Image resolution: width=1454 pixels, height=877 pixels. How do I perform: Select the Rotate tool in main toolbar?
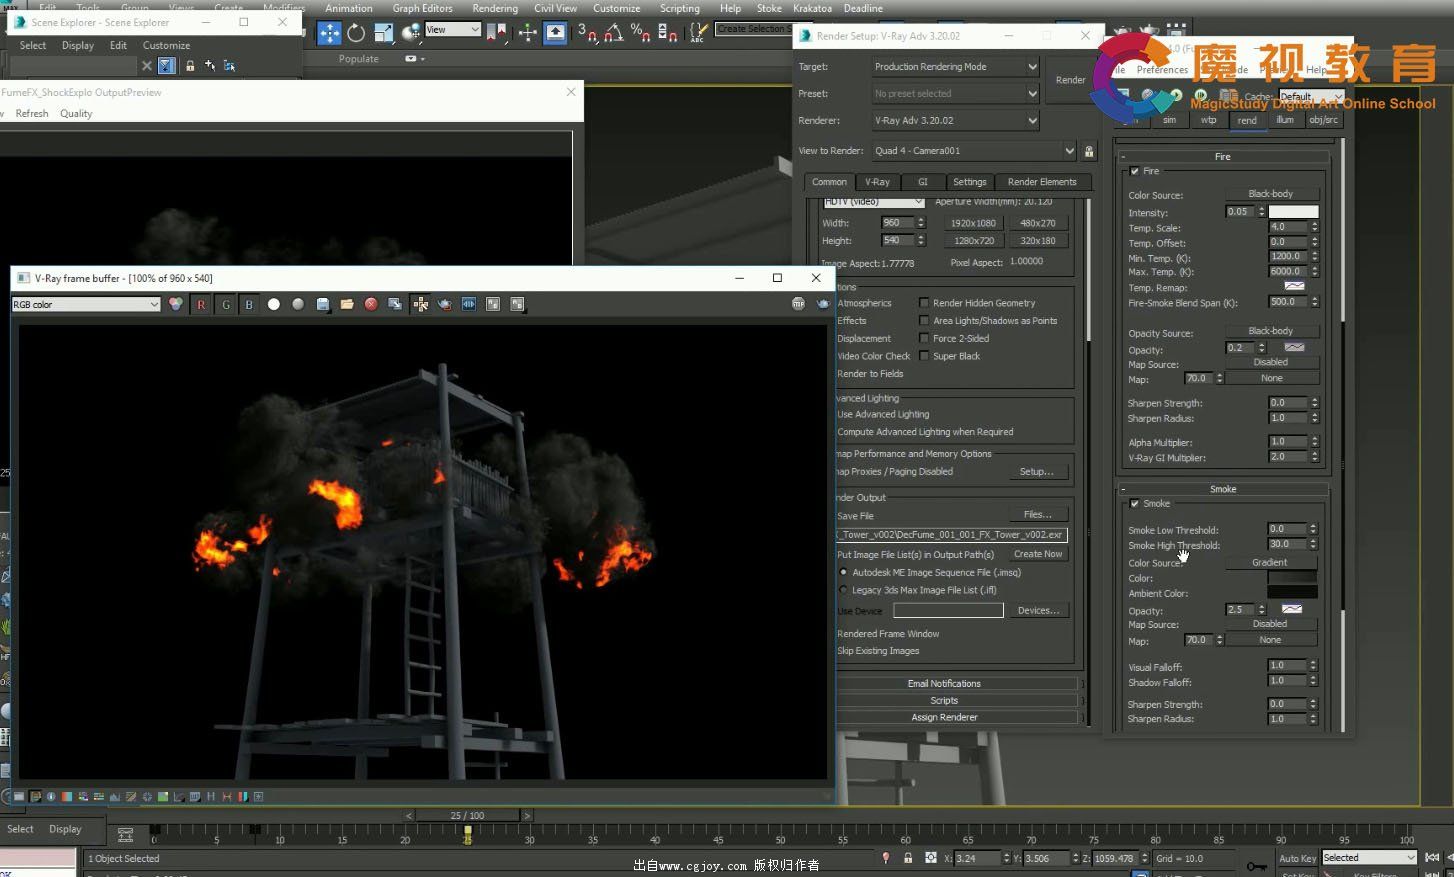coord(356,33)
